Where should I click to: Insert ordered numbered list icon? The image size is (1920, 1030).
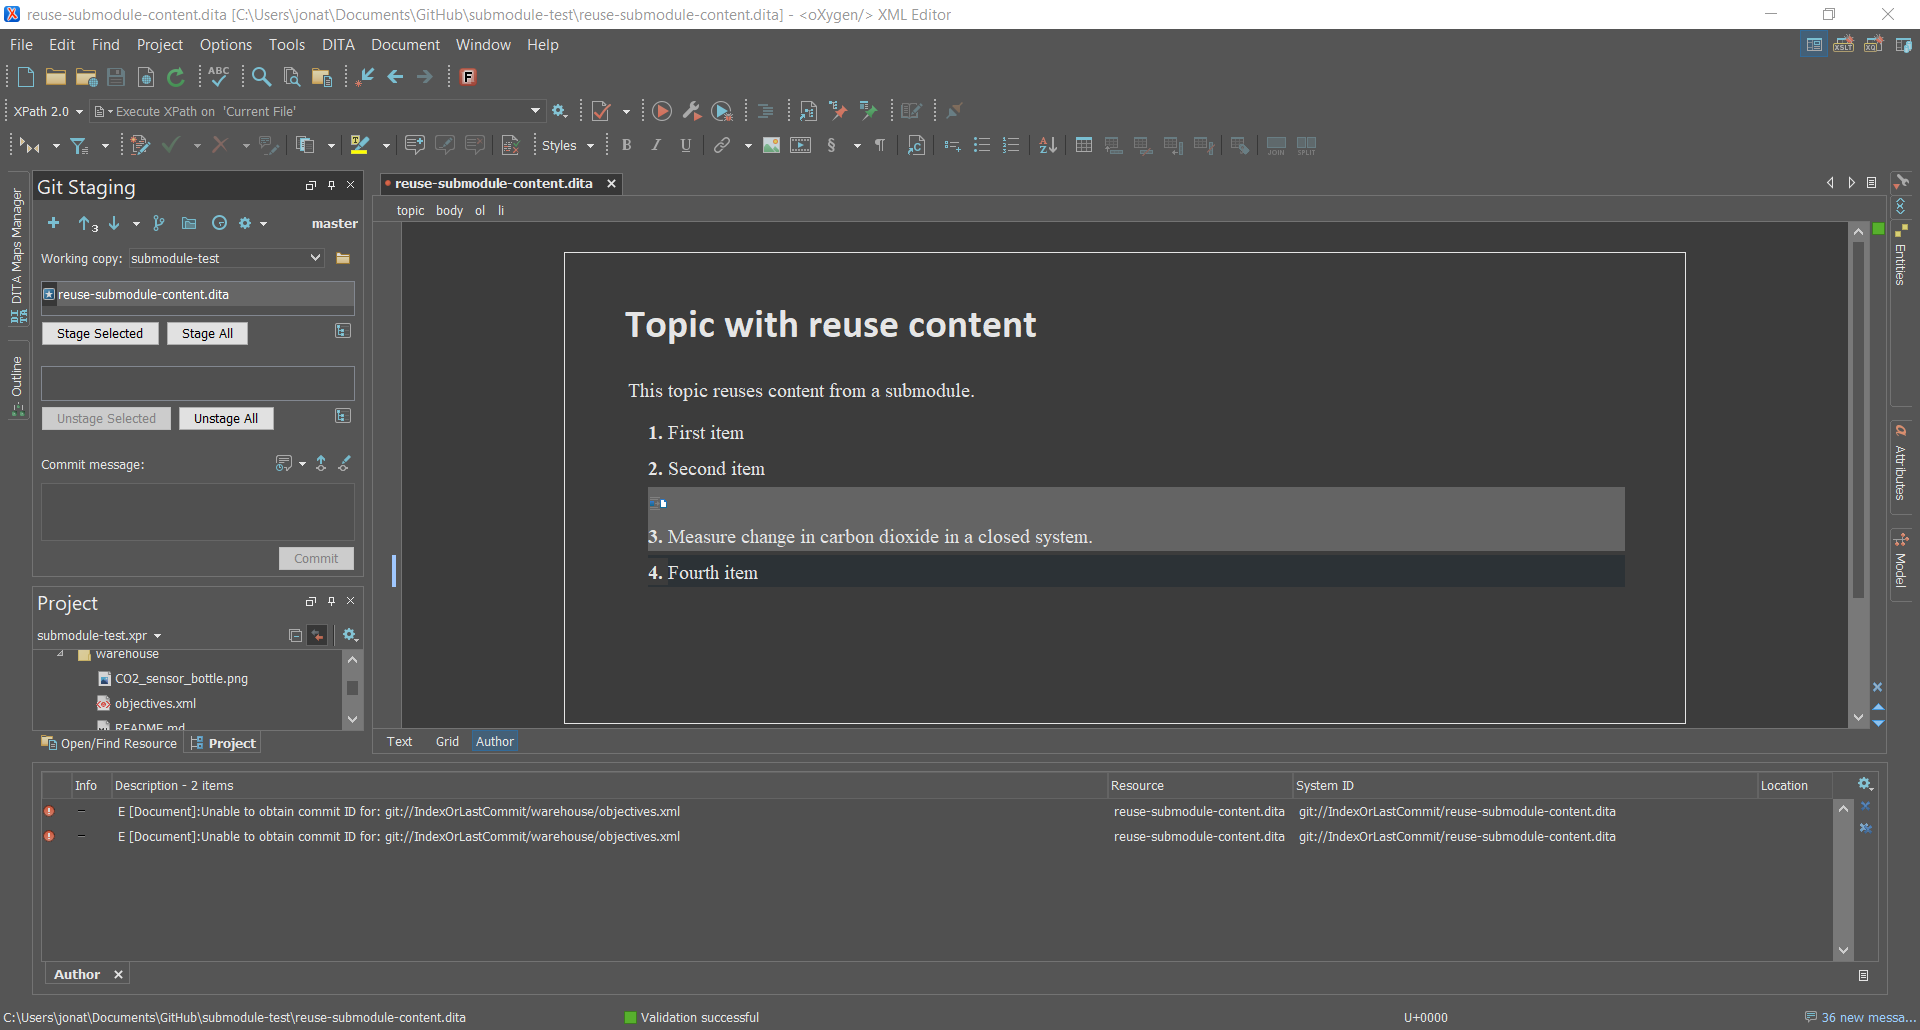pos(1012,145)
